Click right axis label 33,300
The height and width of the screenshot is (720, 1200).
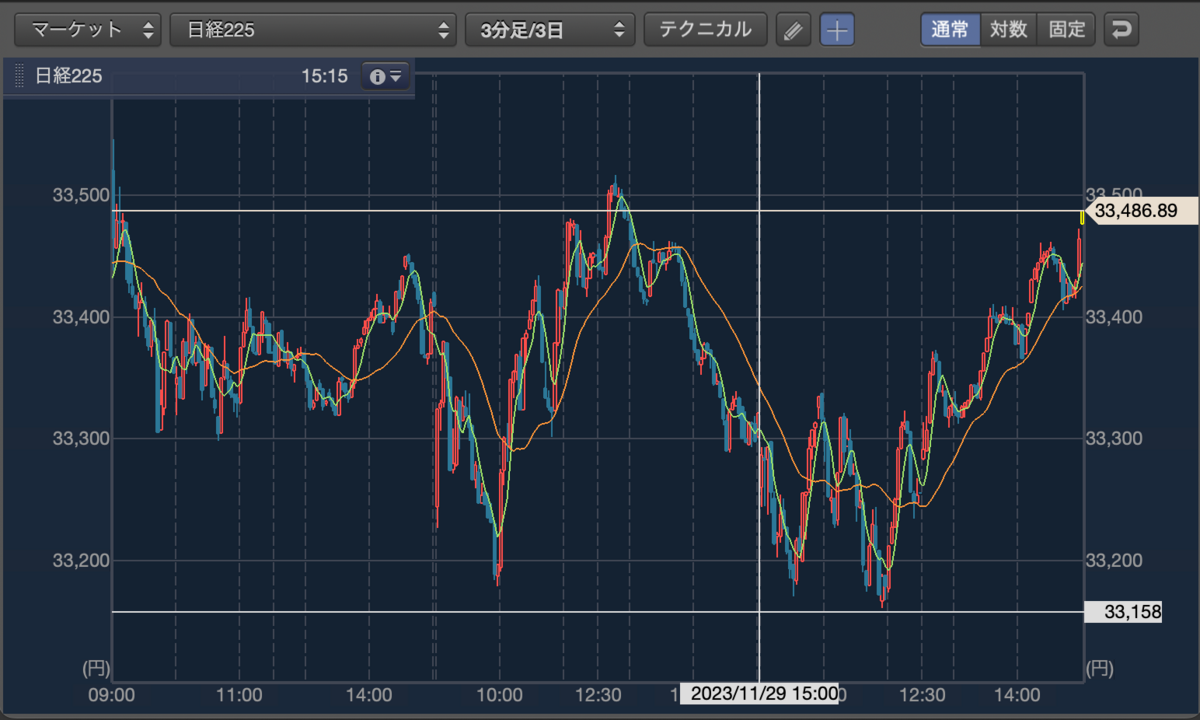pos(1113,438)
